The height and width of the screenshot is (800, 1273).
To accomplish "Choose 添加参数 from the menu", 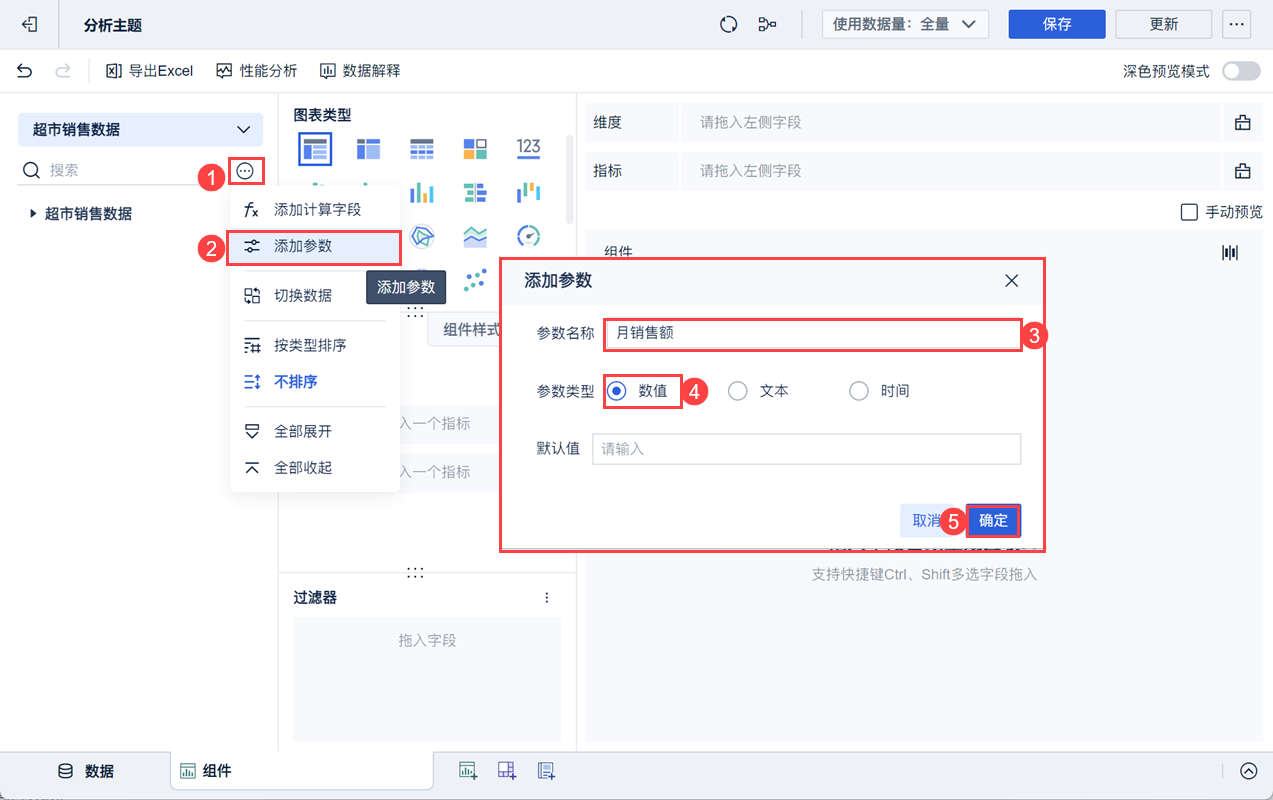I will click(315, 246).
